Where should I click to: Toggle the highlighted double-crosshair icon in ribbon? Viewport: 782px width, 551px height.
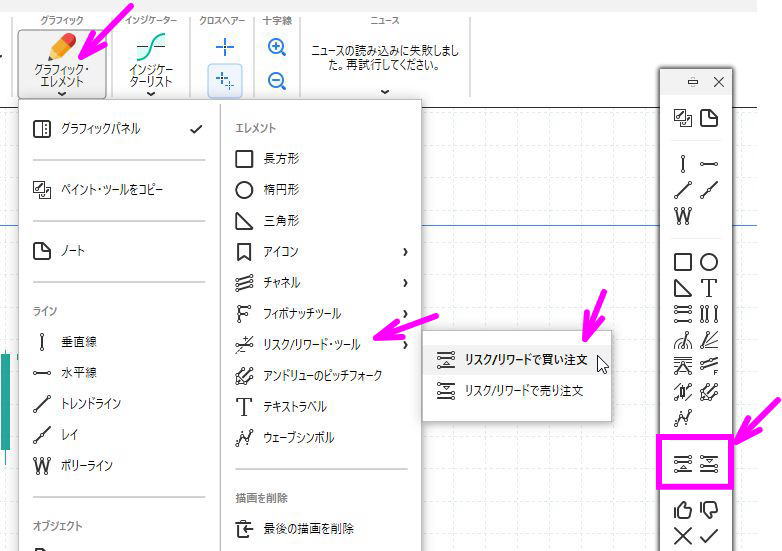click(225, 81)
